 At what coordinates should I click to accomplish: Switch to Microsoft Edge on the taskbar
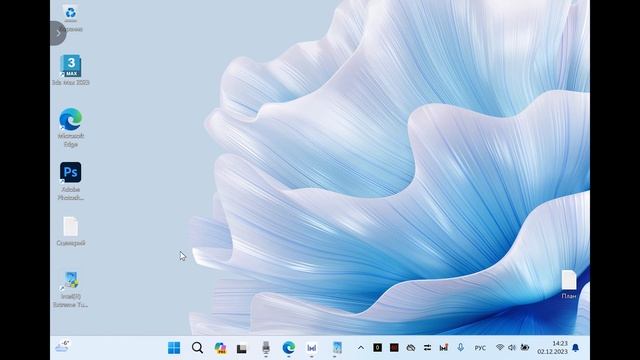(289, 348)
